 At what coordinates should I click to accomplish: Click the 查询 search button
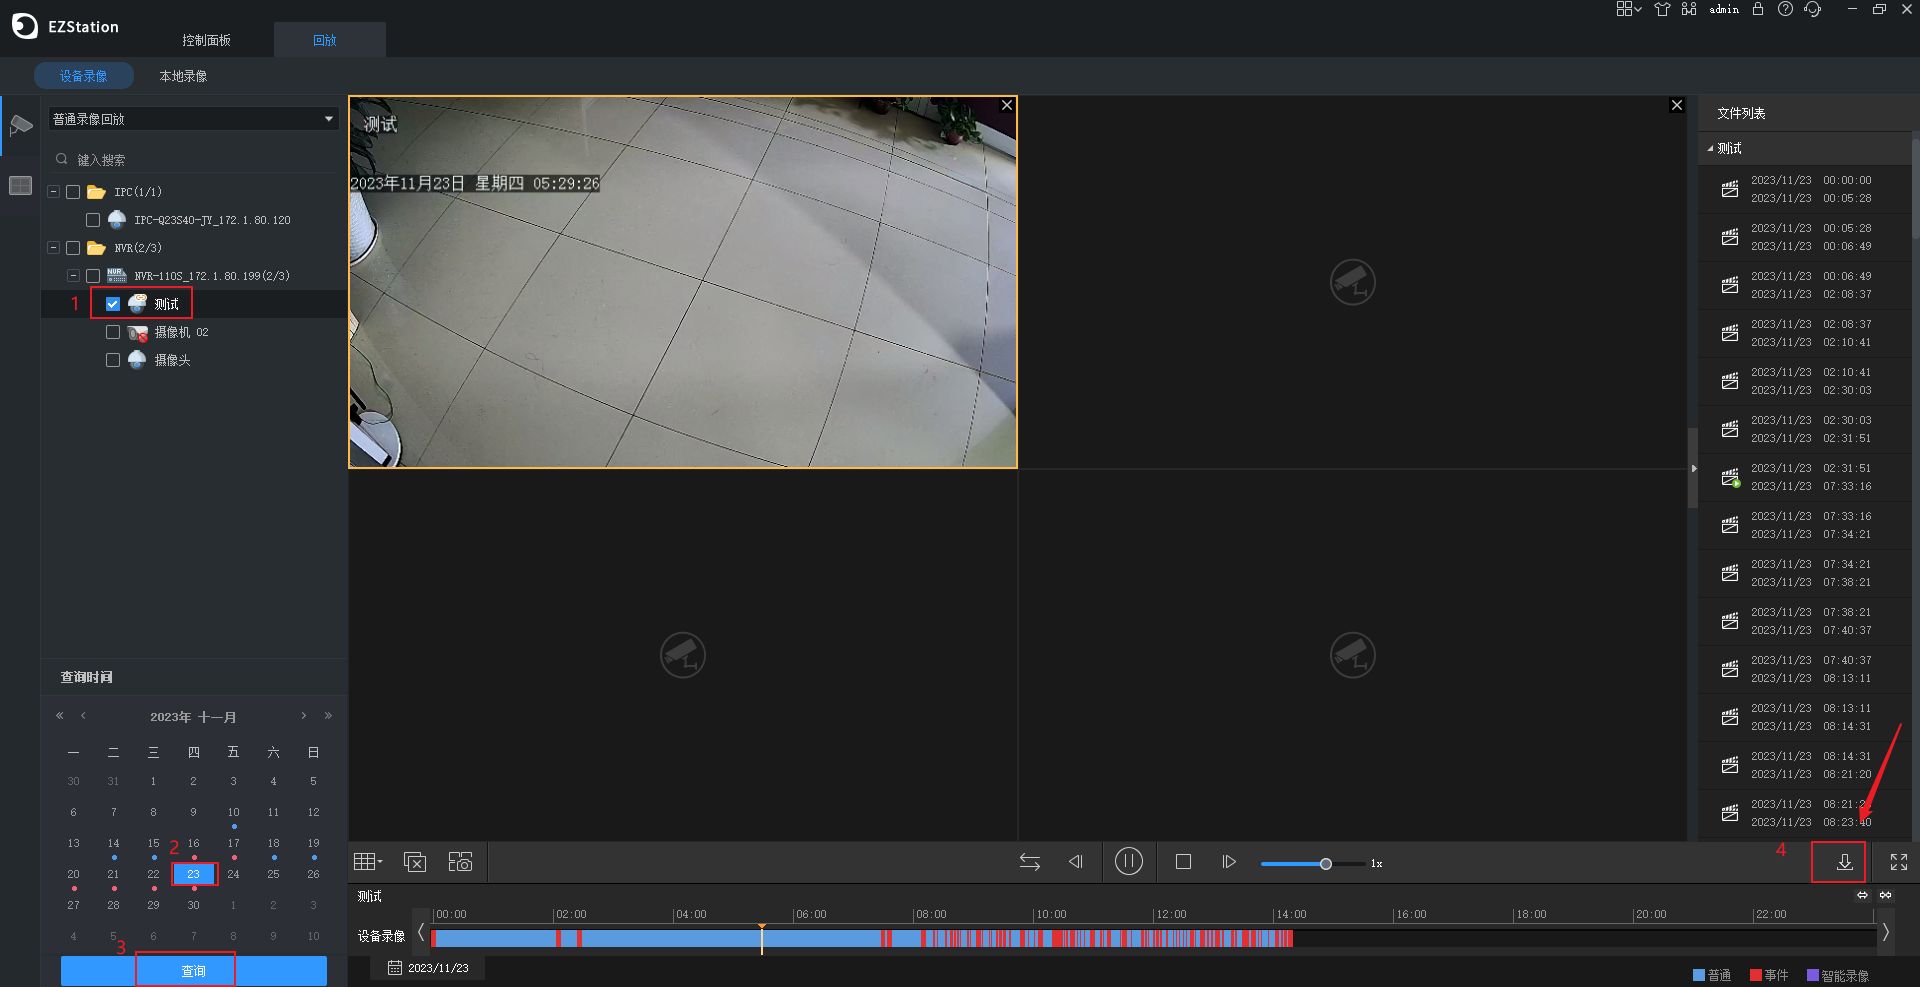193,971
